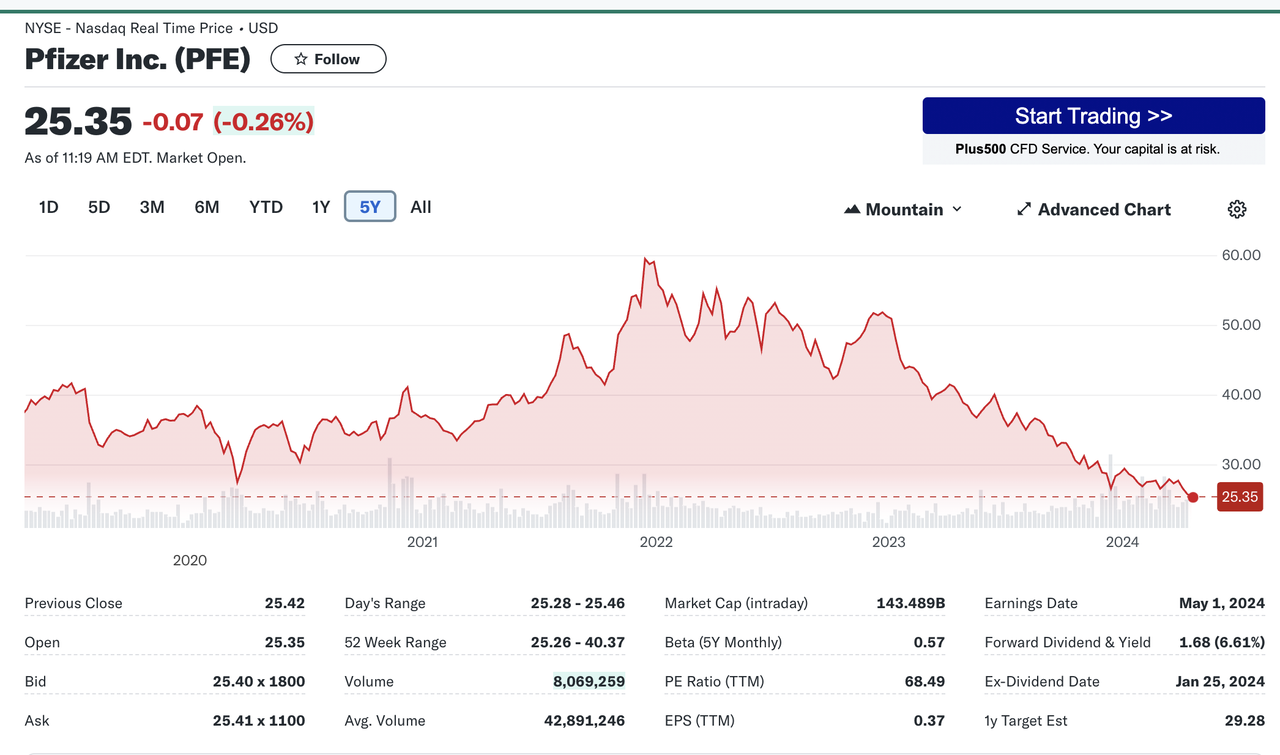Click the 2023 label on chart axis
The width and height of the screenshot is (1280, 755).
tap(889, 542)
